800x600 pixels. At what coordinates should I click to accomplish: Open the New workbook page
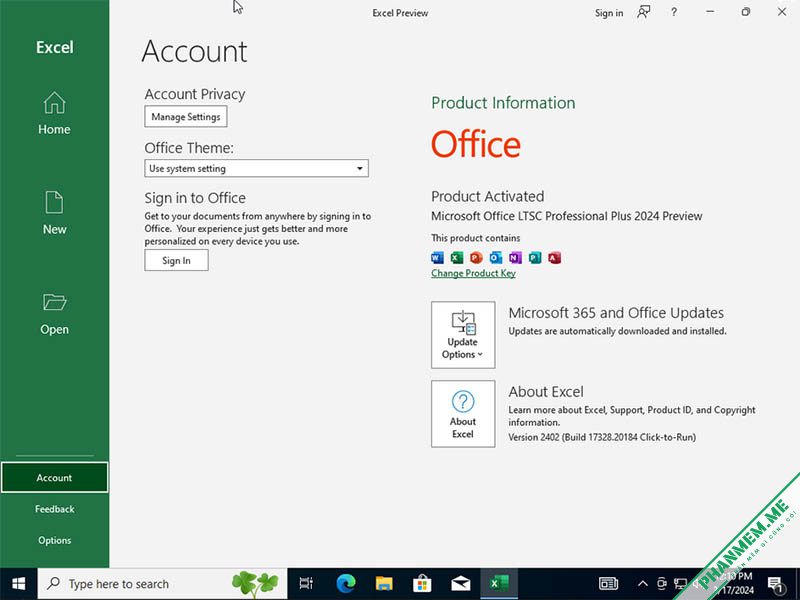[54, 213]
